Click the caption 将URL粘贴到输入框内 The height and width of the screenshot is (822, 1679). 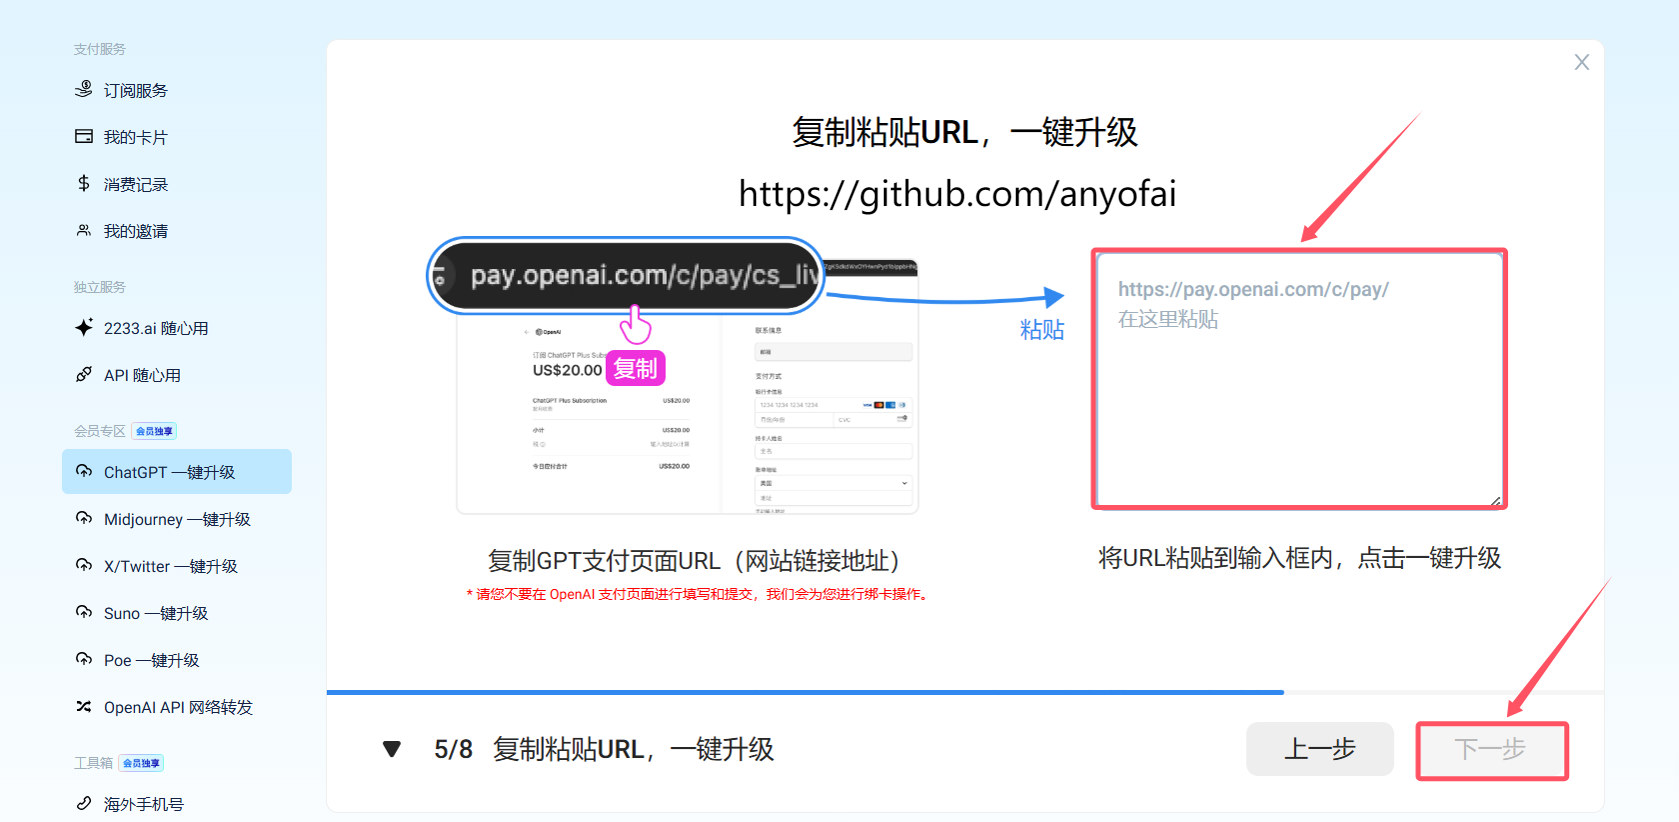[1299, 558]
